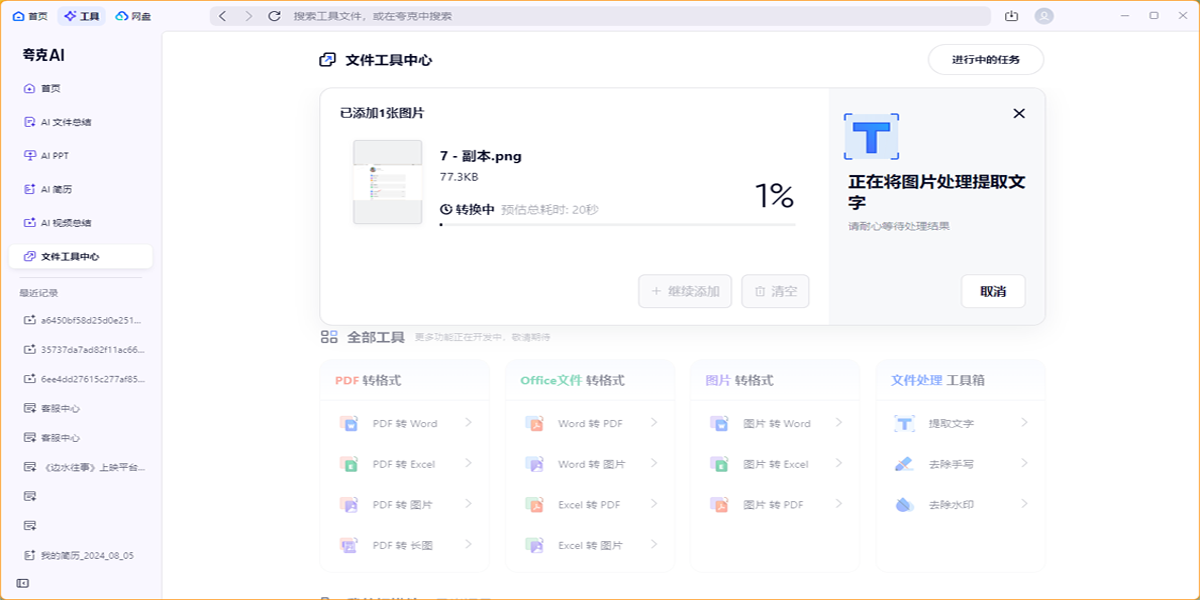This screenshot has width=1200, height=600.
Task: Open the user avatar profile
Action: [x=1044, y=16]
